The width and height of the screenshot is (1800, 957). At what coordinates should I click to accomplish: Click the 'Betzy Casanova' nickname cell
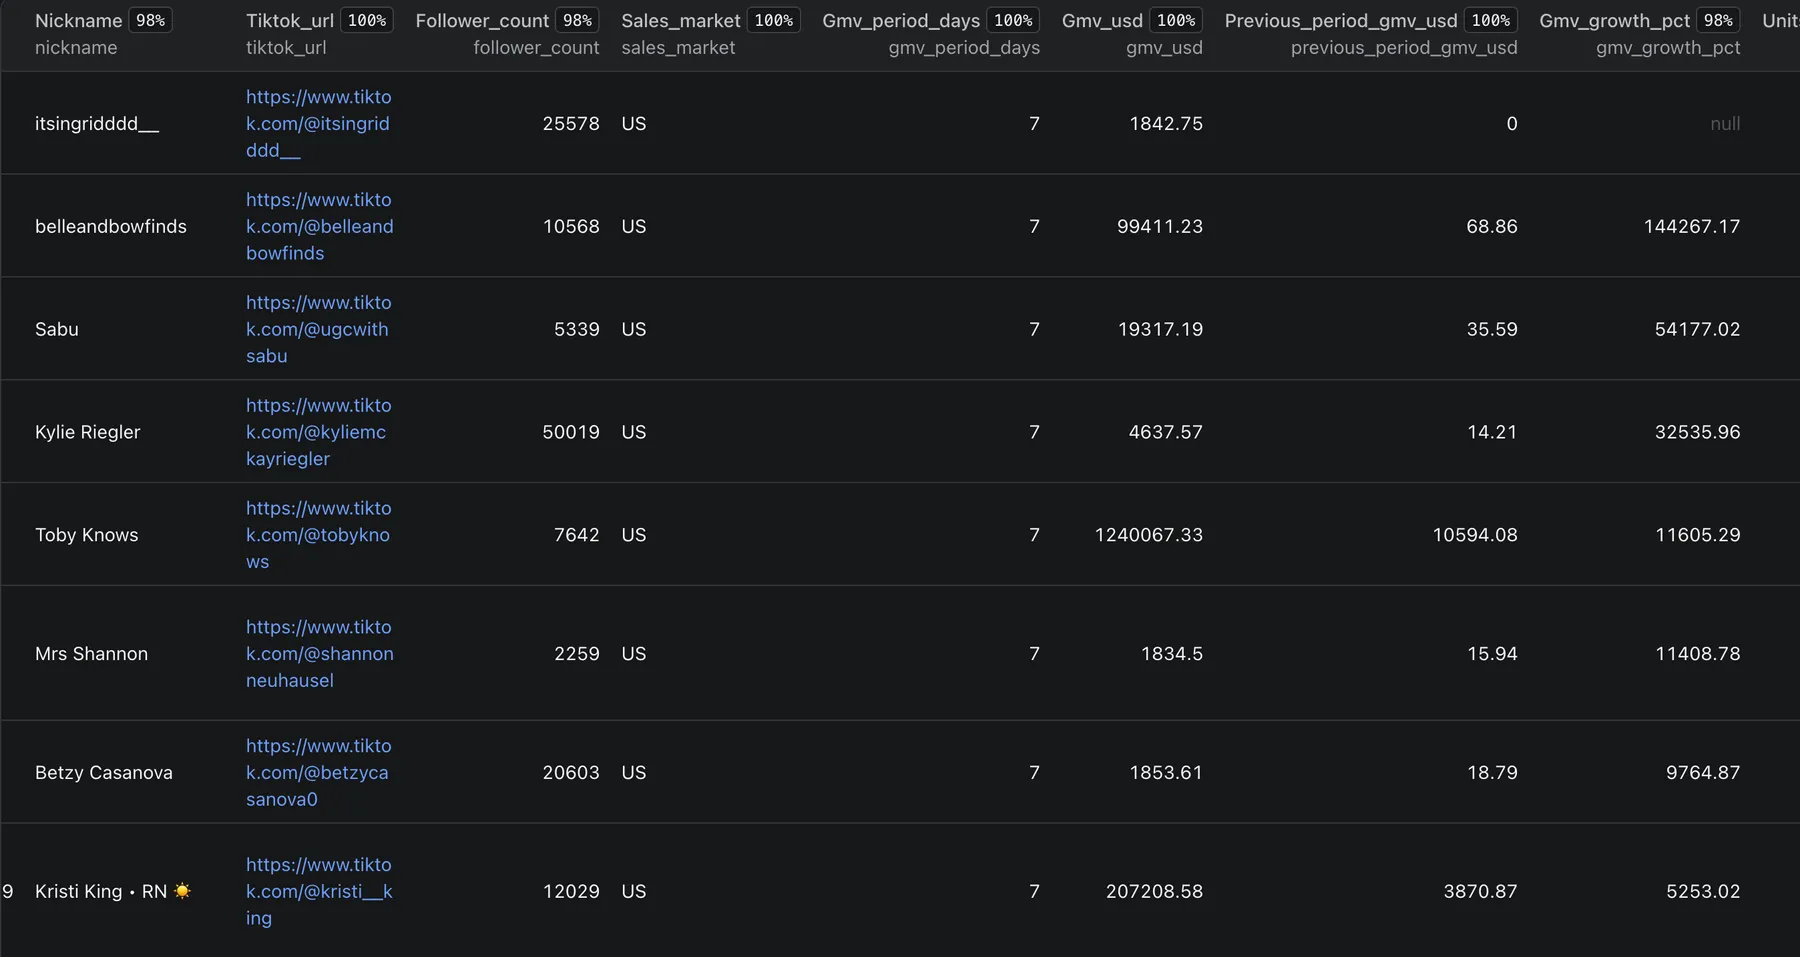pos(104,773)
